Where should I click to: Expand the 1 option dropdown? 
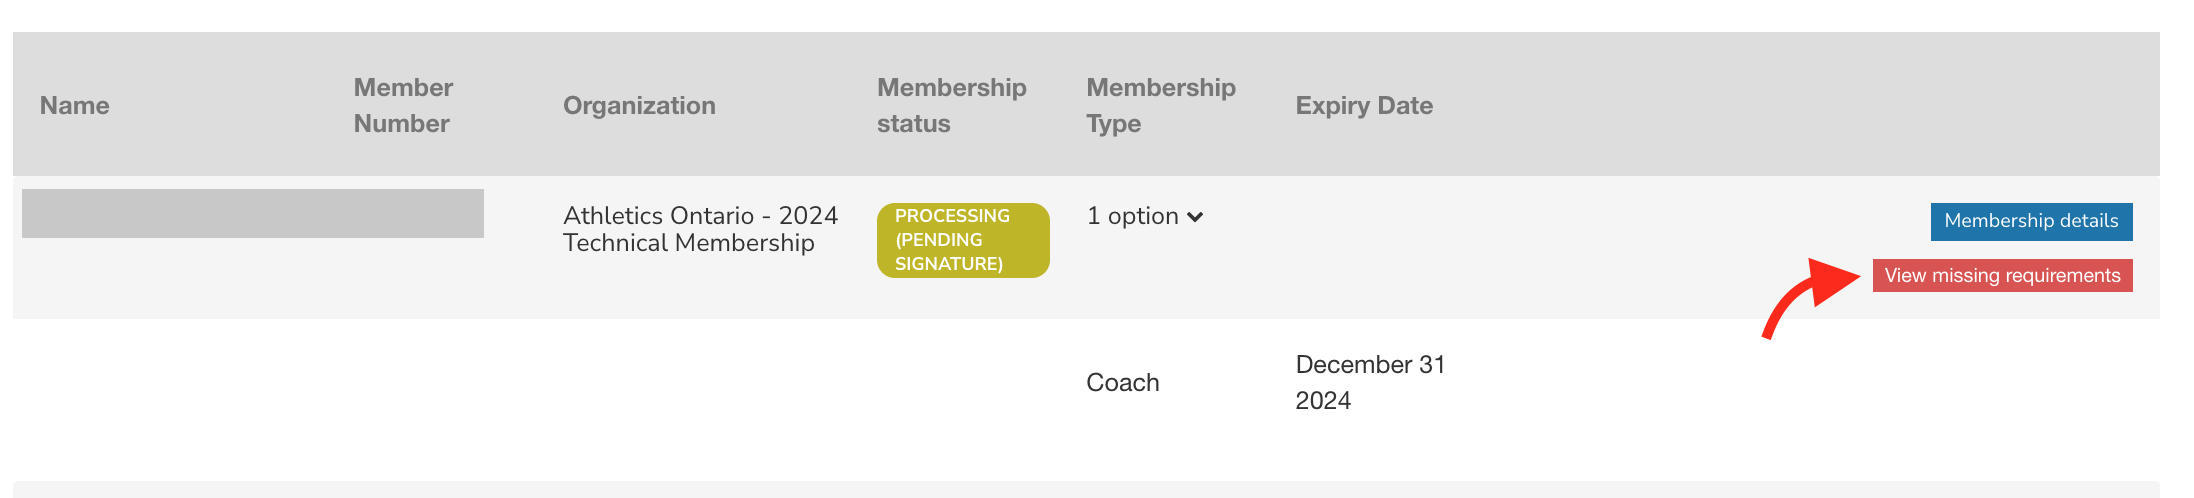click(1145, 216)
